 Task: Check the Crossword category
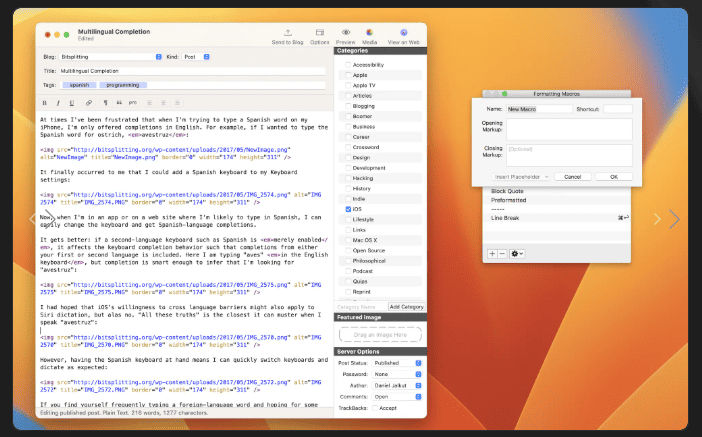[x=348, y=147]
